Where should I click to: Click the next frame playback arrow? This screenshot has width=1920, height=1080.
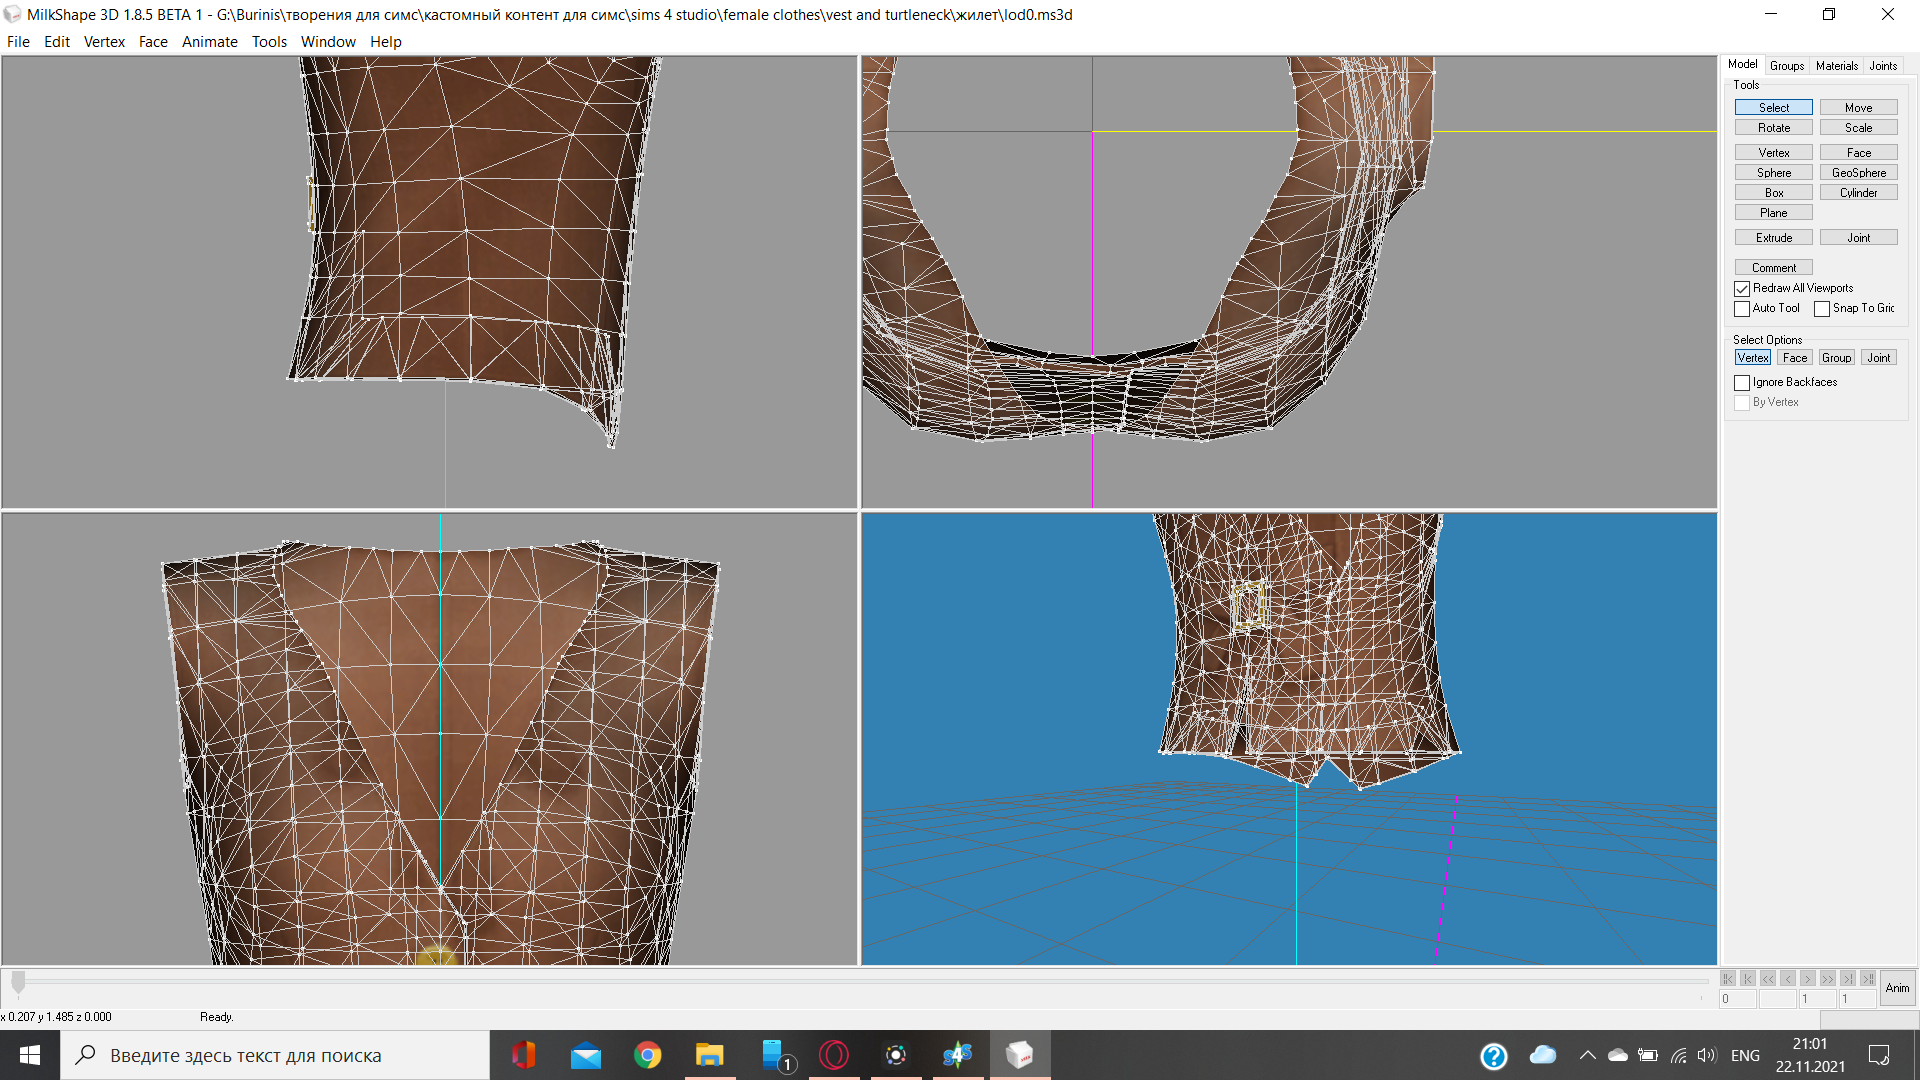point(1808,979)
